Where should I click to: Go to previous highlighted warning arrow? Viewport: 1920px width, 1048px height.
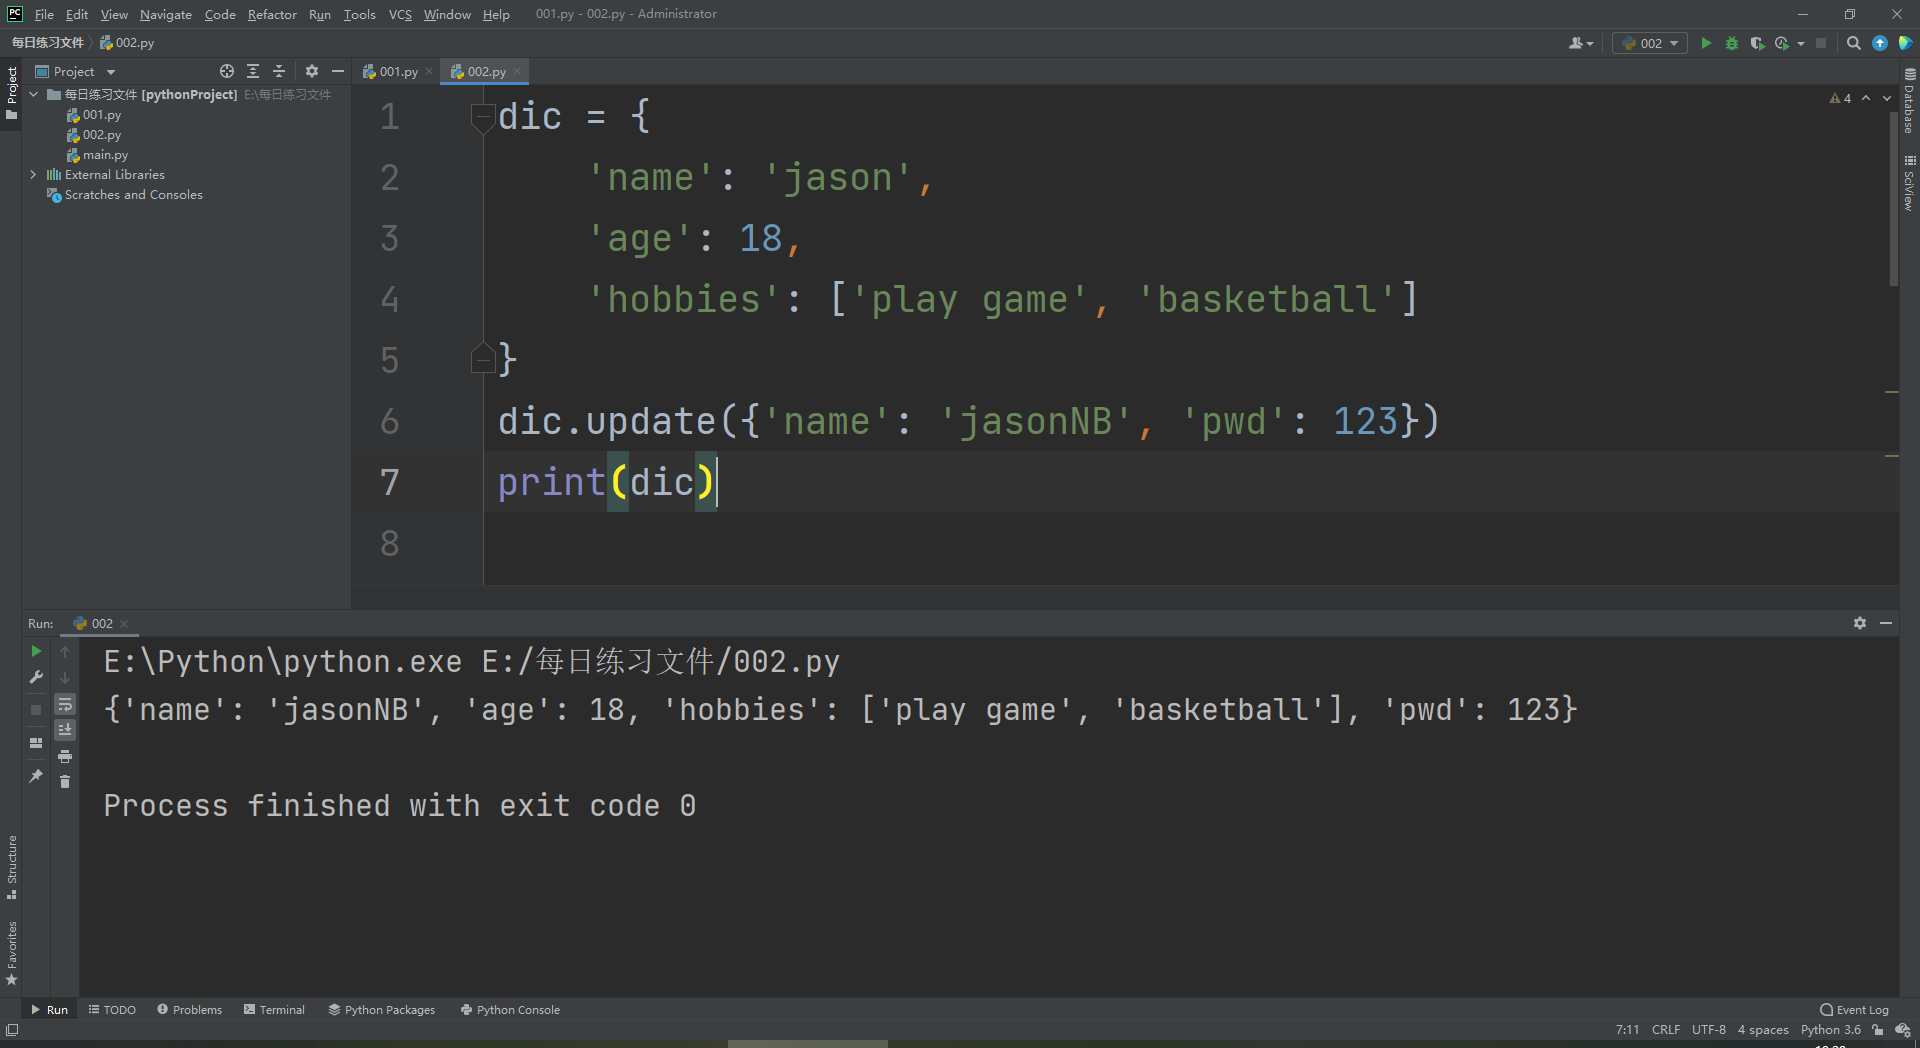pyautogui.click(x=1866, y=98)
